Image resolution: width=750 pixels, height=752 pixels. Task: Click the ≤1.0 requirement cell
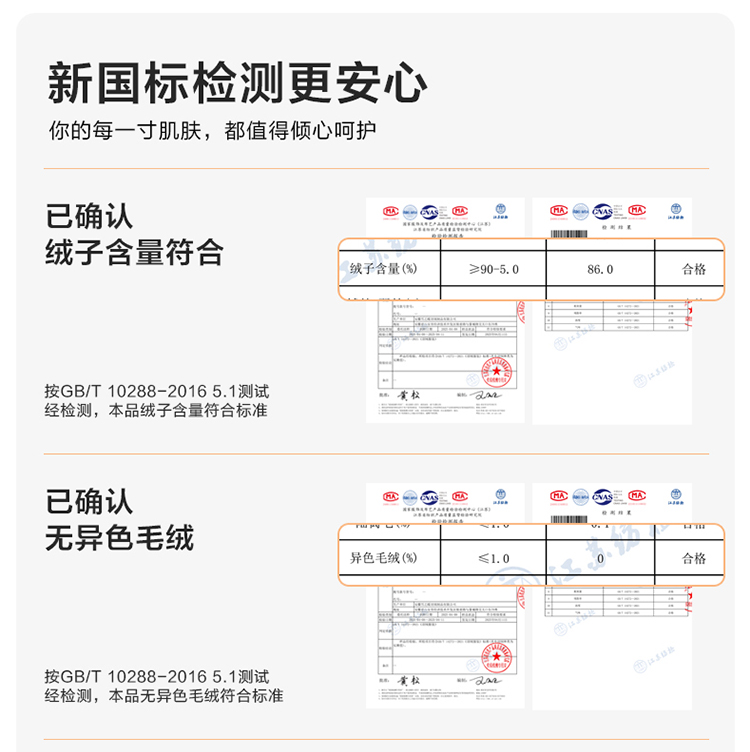(x=493, y=558)
